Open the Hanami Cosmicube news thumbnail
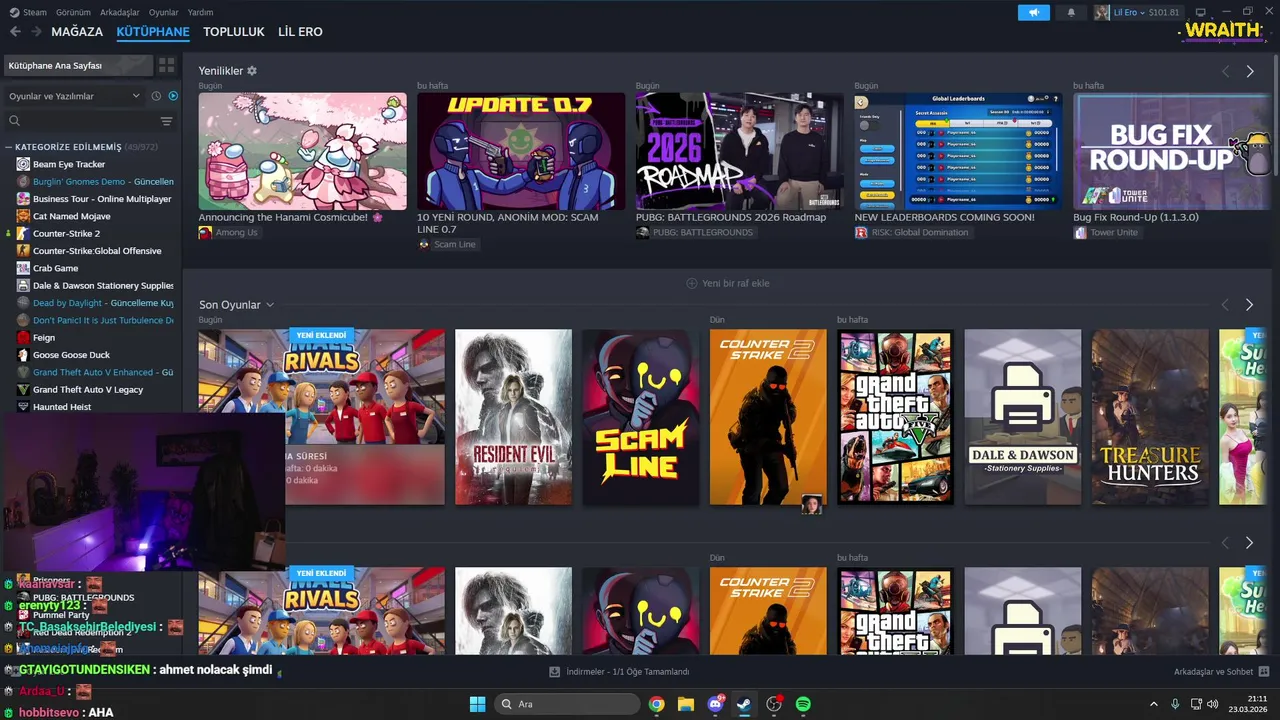Screen dimensions: 1280x720 click(x=302, y=152)
